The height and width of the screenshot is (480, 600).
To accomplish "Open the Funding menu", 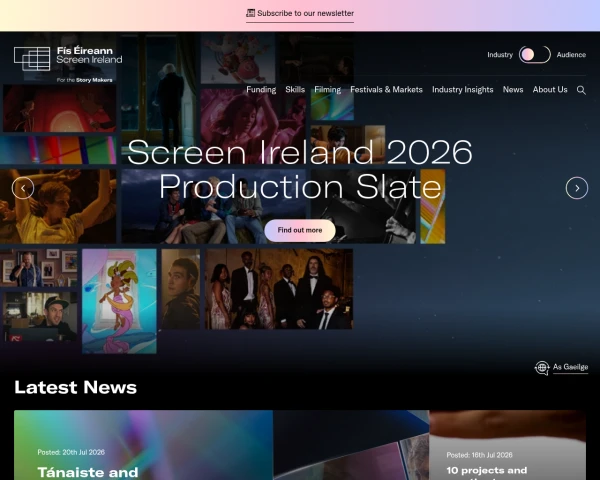I will 261,90.
